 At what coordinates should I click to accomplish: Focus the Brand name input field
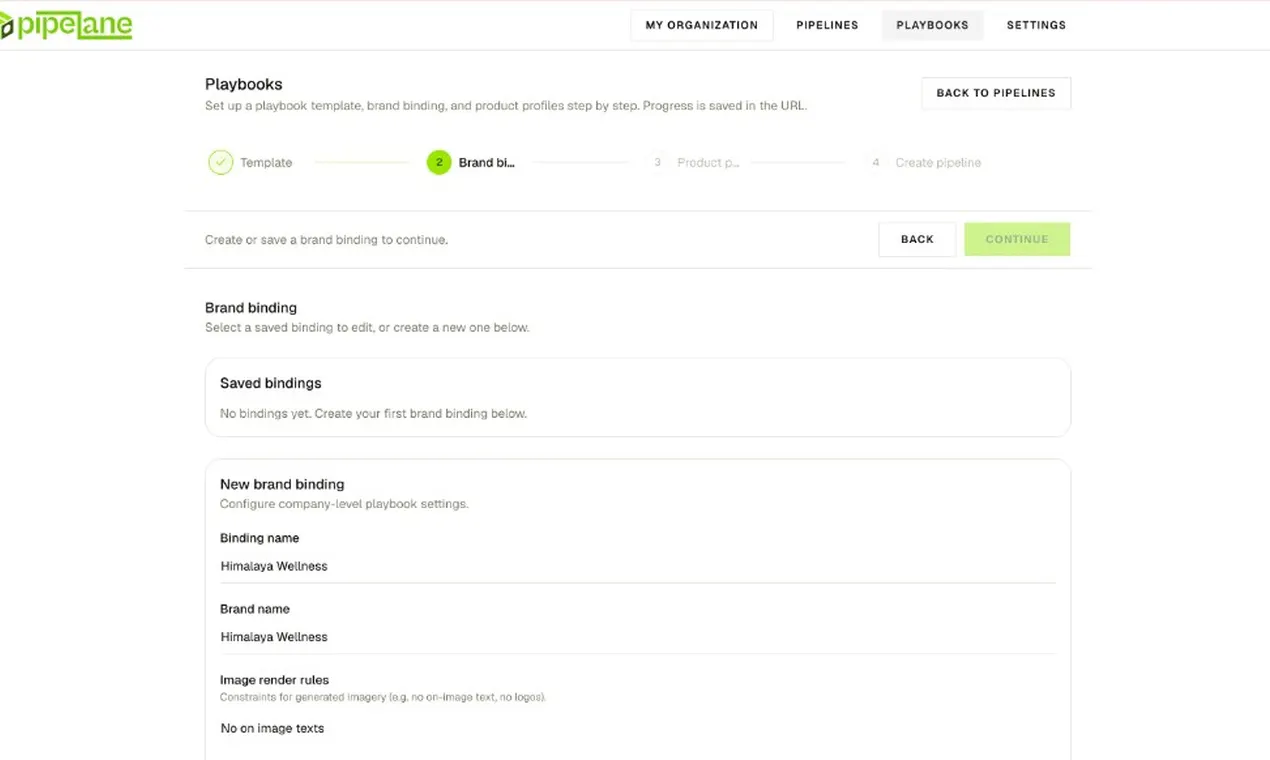click(x=638, y=637)
